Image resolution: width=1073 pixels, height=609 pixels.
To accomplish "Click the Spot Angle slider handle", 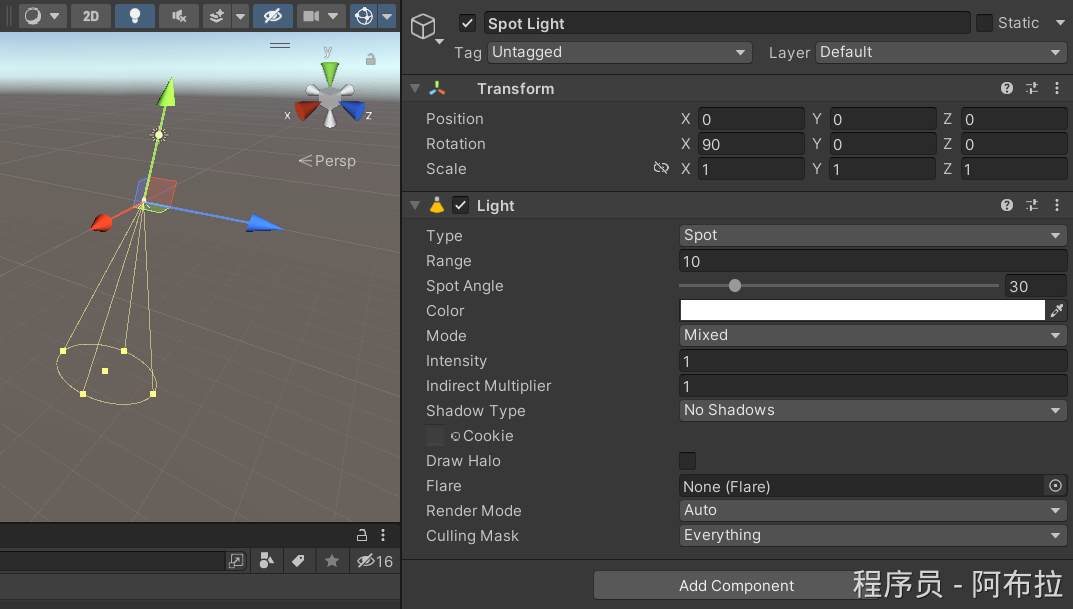I will pos(735,286).
